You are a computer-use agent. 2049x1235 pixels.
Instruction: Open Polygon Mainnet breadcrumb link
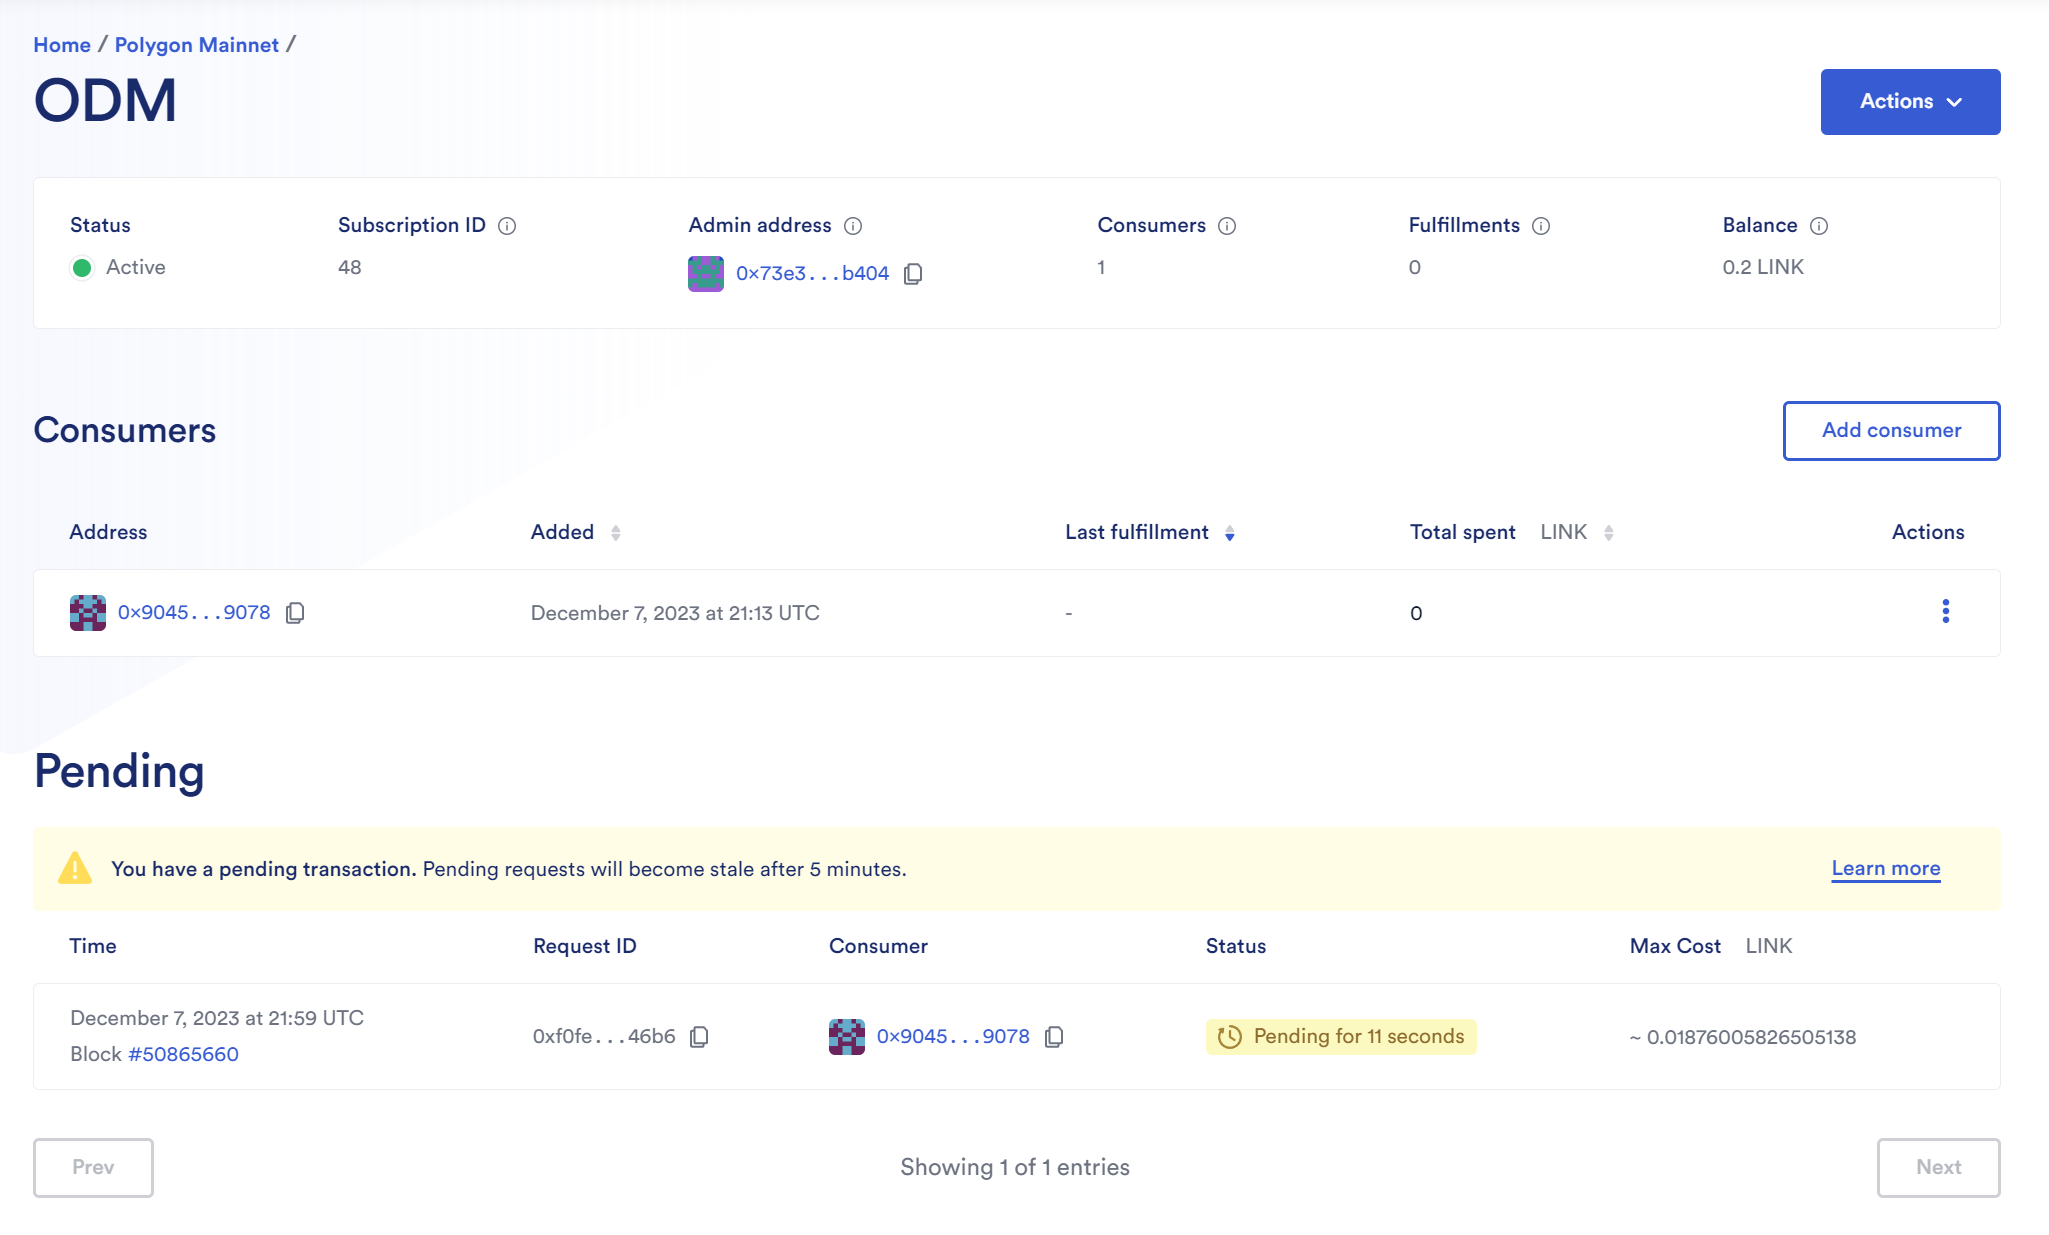tap(196, 45)
